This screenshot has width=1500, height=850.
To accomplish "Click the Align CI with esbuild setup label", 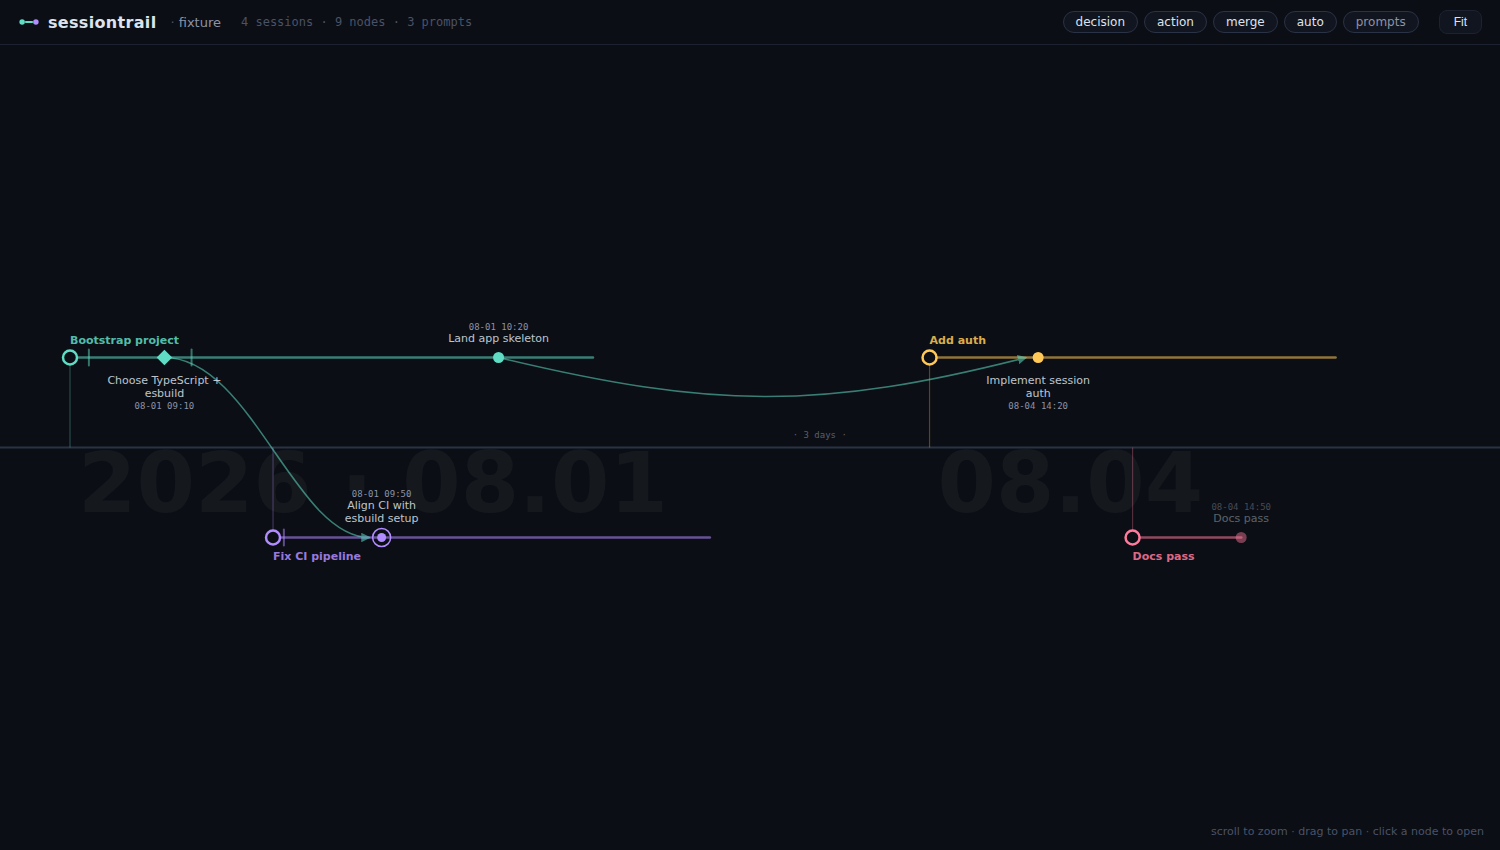I will coord(381,512).
